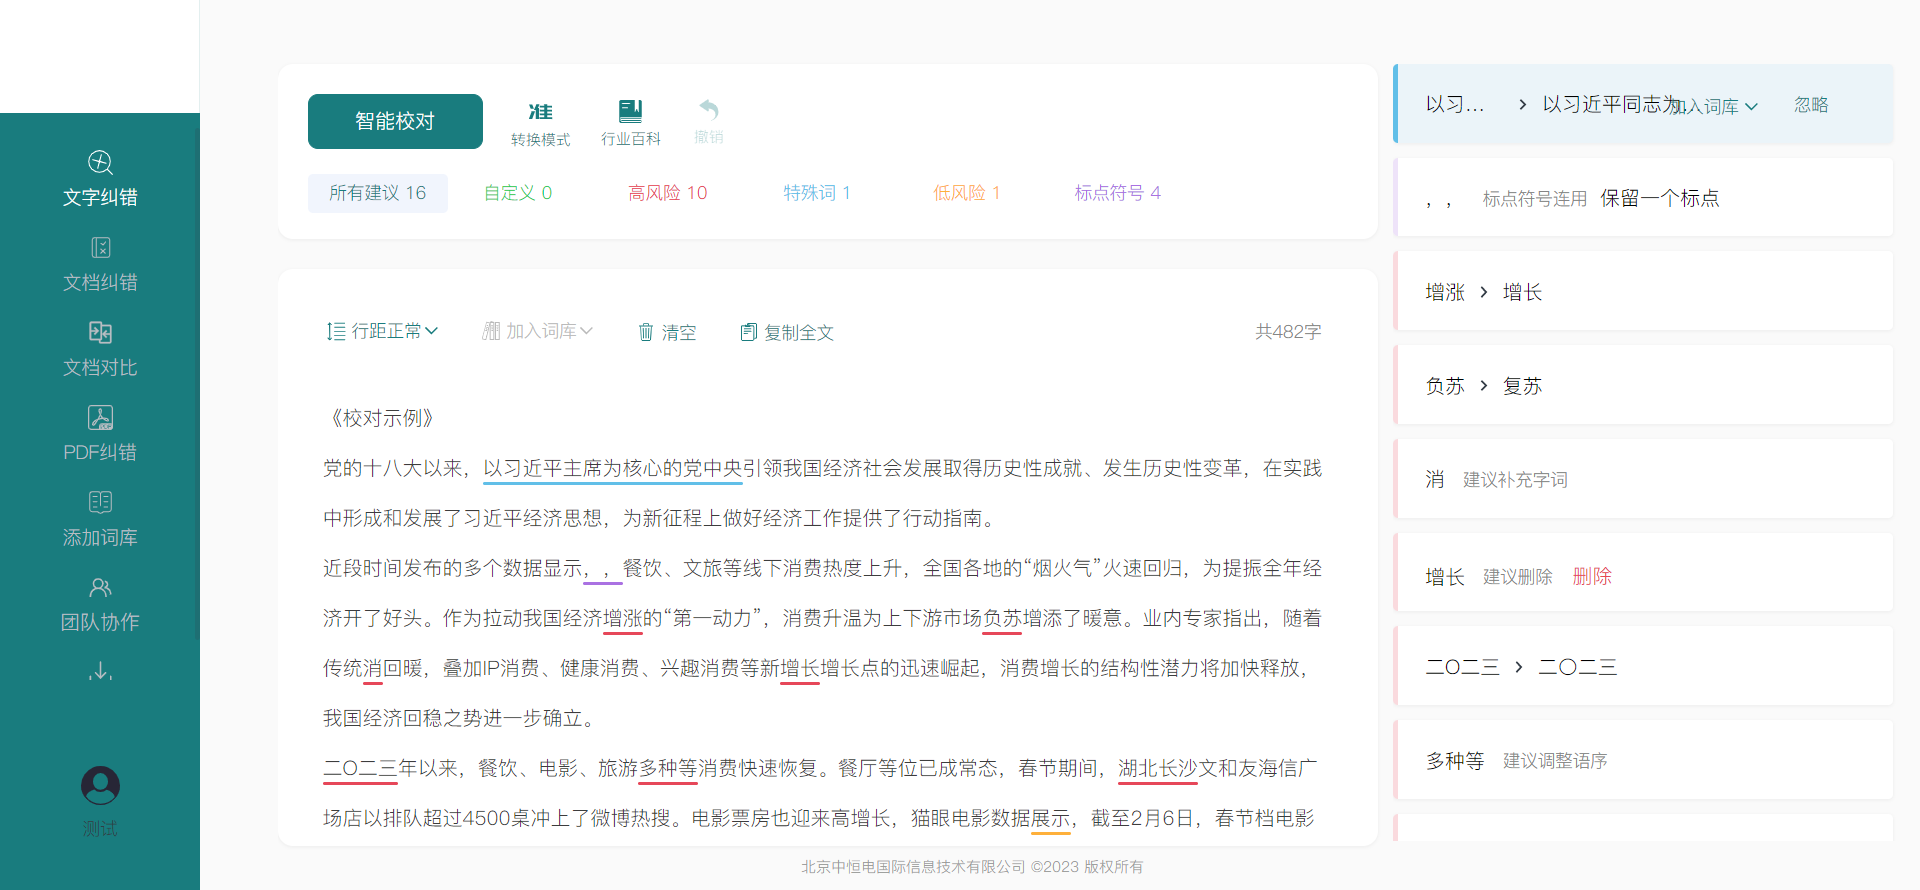Click the 复制全文 copy icon
Viewport: 1920px width, 890px height.
click(748, 332)
